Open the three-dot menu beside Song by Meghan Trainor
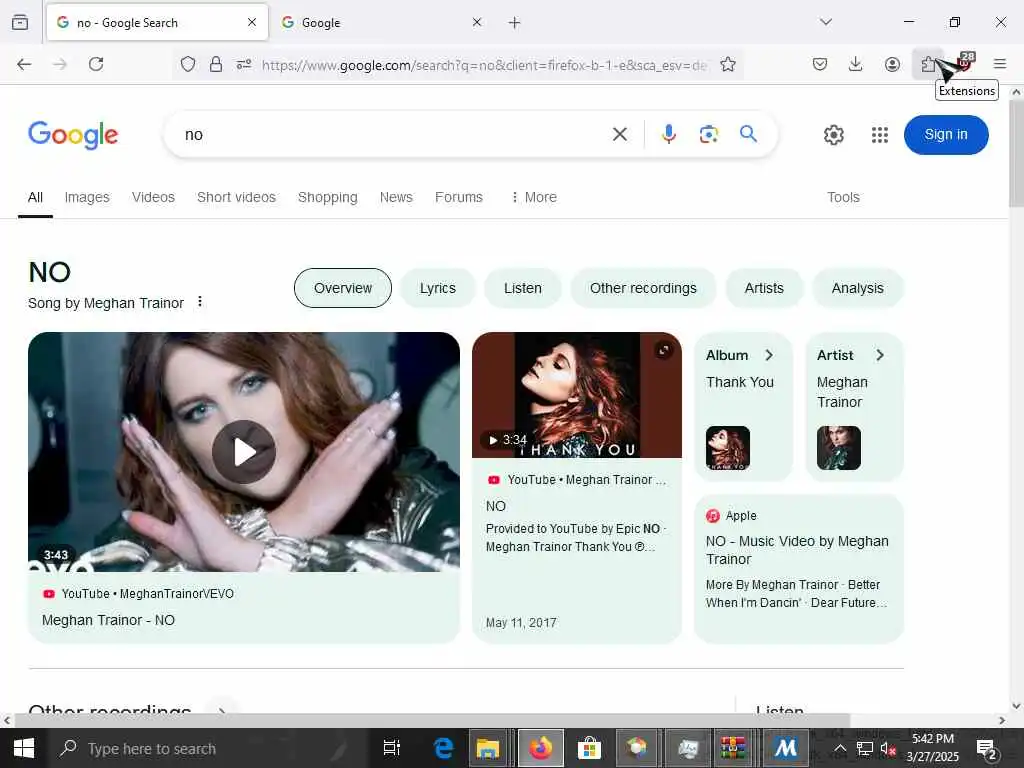Viewport: 1024px width, 768px height. click(200, 302)
